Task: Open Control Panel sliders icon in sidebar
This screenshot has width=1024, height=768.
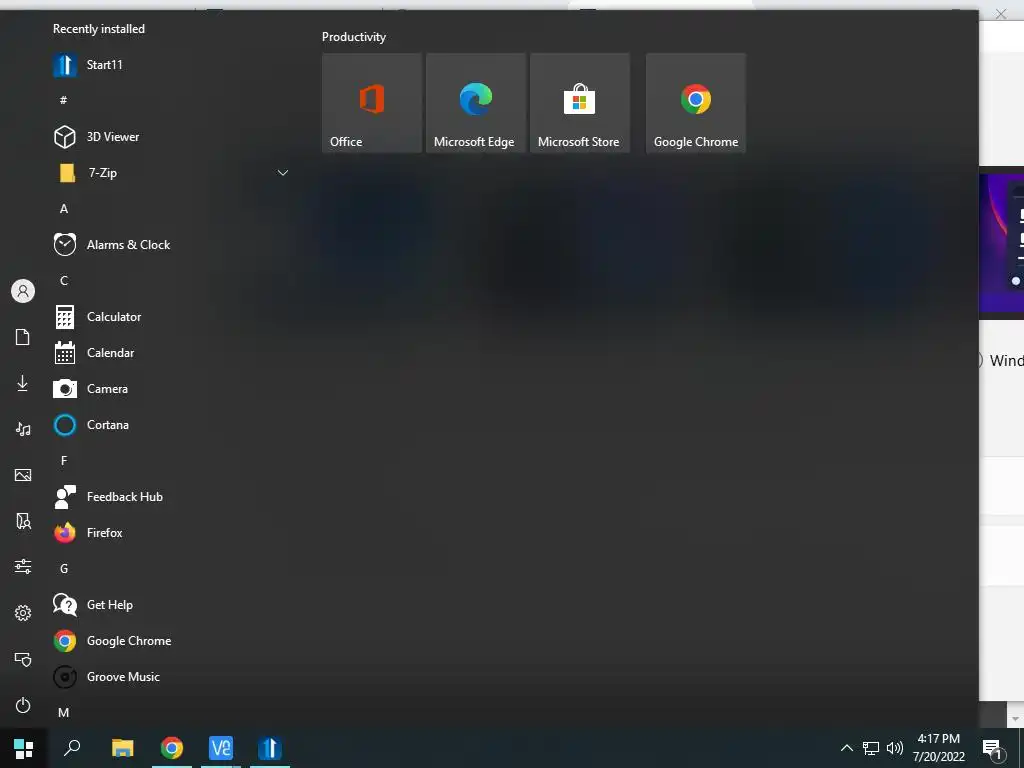Action: [x=23, y=566]
